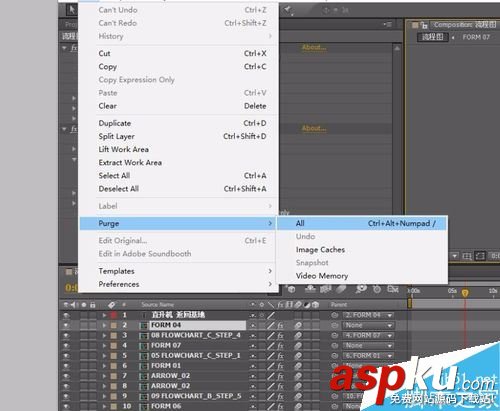Click the composition icon of ARROW_02 layer 7
This screenshot has height=411, width=500.
click(144, 376)
